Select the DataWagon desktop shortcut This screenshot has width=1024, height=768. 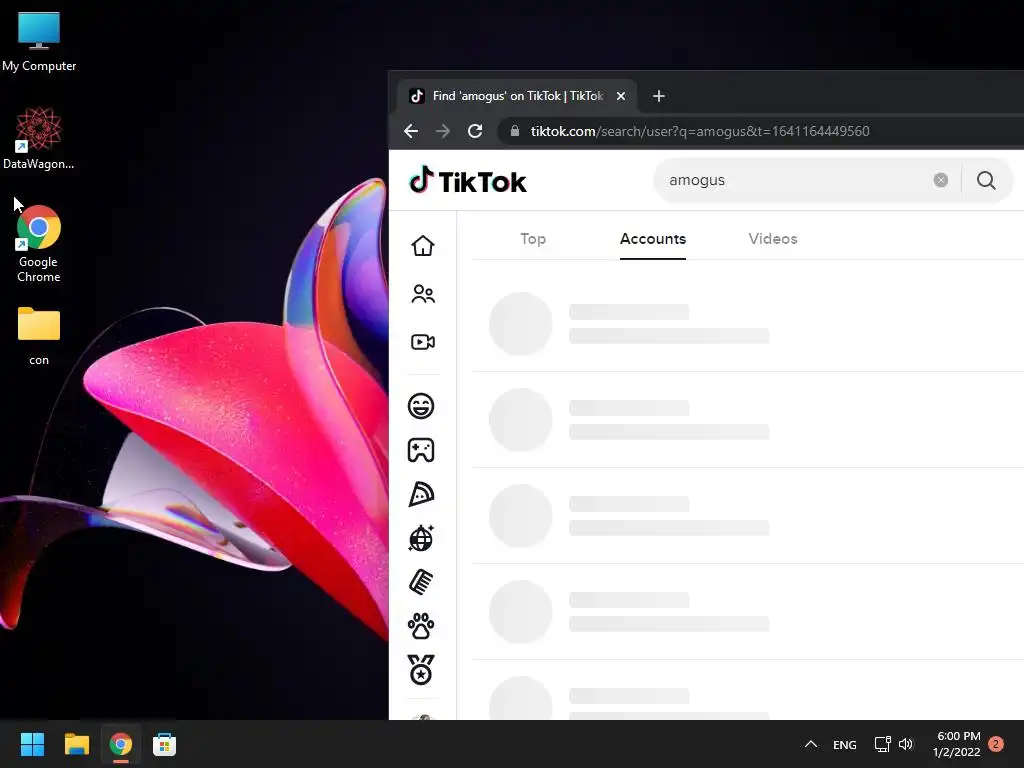(x=39, y=139)
